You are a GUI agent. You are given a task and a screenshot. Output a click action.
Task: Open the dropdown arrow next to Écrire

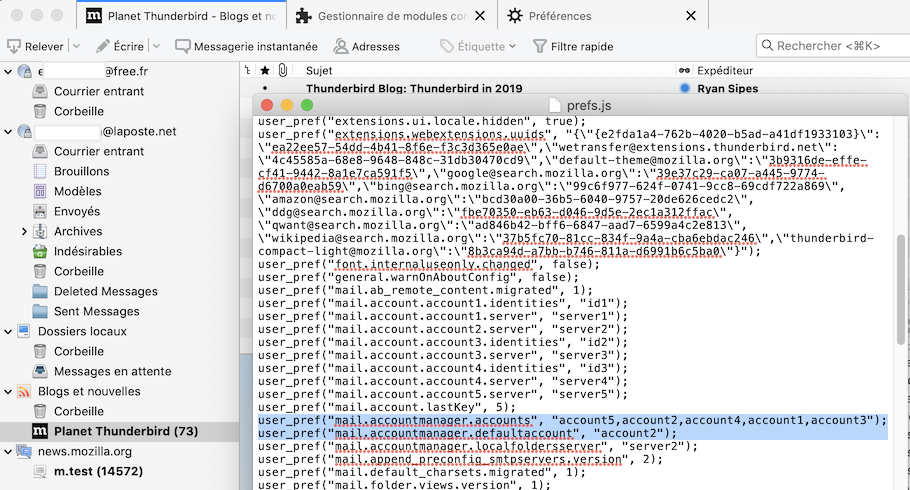click(x=156, y=46)
